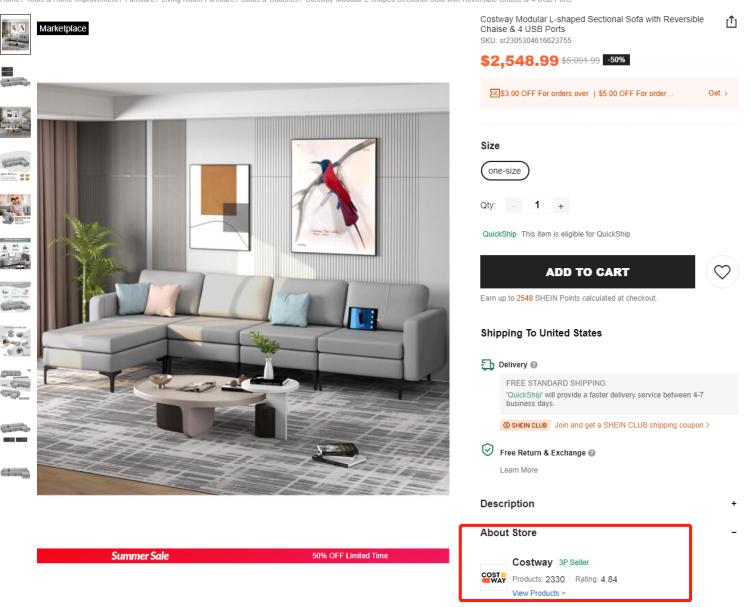This screenshot has height=607, width=750.
Task: Click the ADD TO CART button
Action: pyautogui.click(x=587, y=272)
